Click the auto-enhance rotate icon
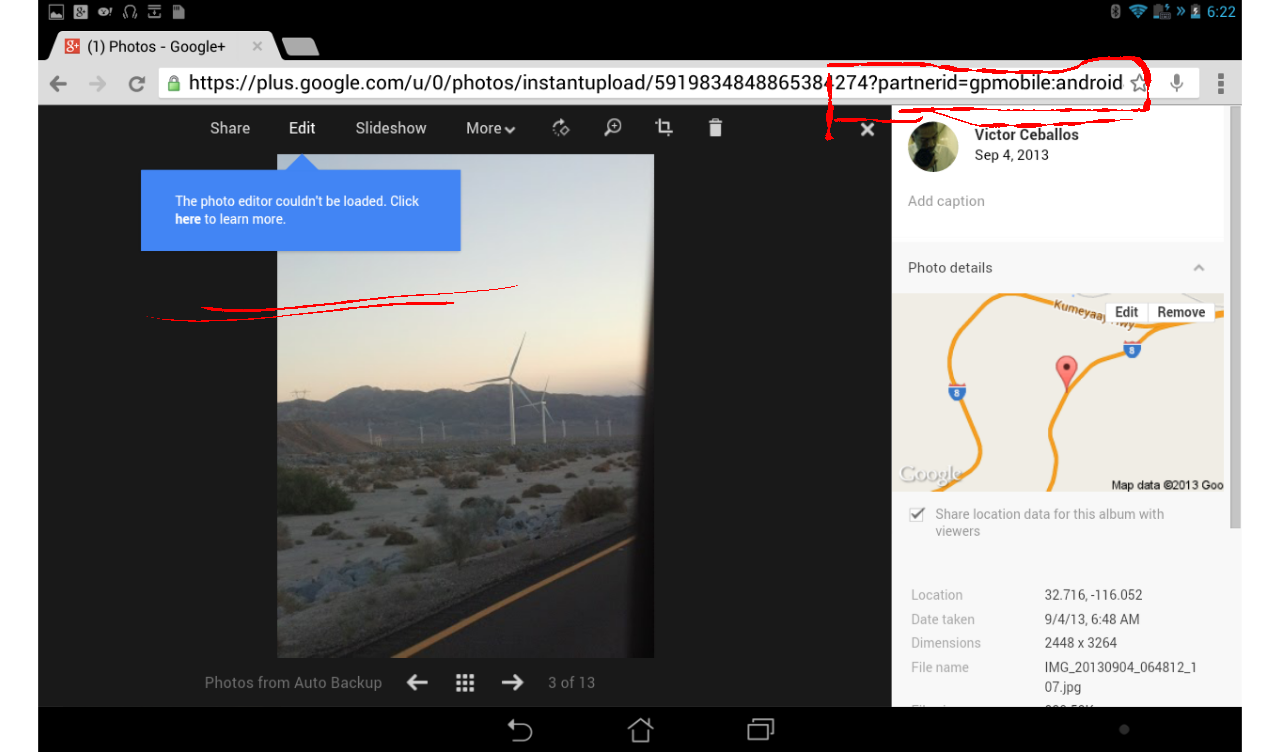1280x752 pixels. (561, 128)
